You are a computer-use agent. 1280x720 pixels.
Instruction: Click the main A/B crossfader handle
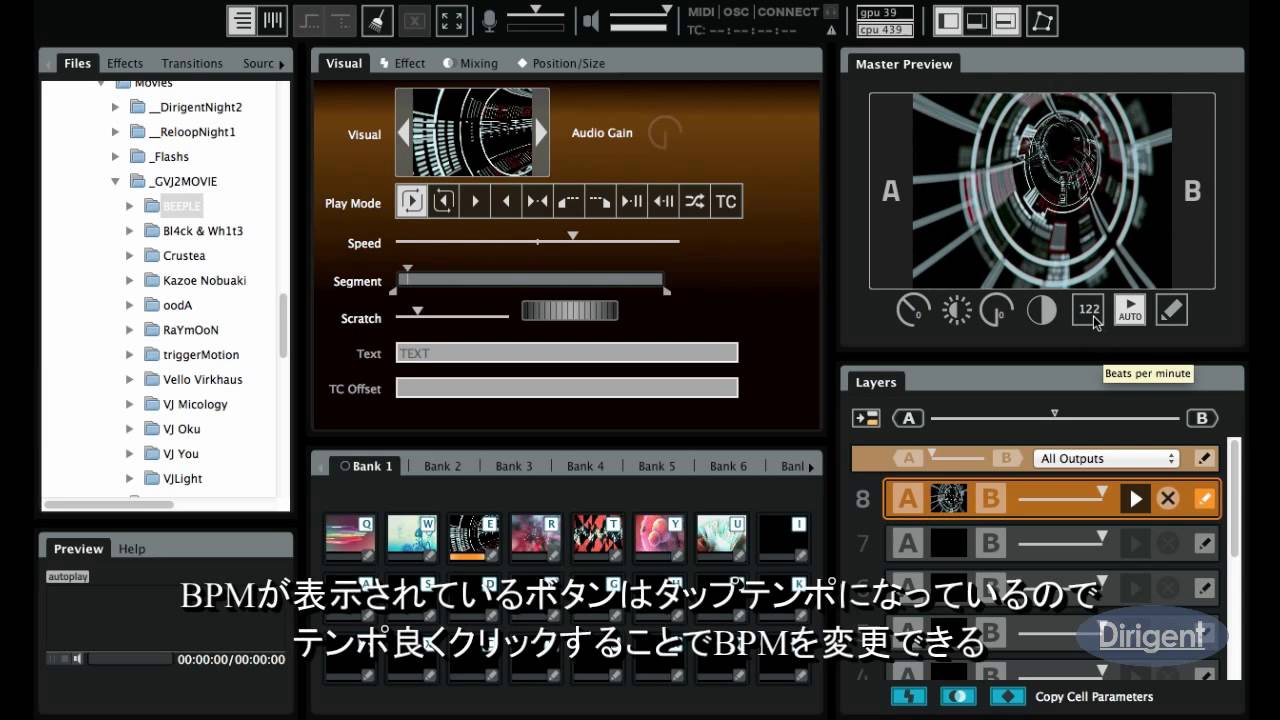pyautogui.click(x=1054, y=413)
